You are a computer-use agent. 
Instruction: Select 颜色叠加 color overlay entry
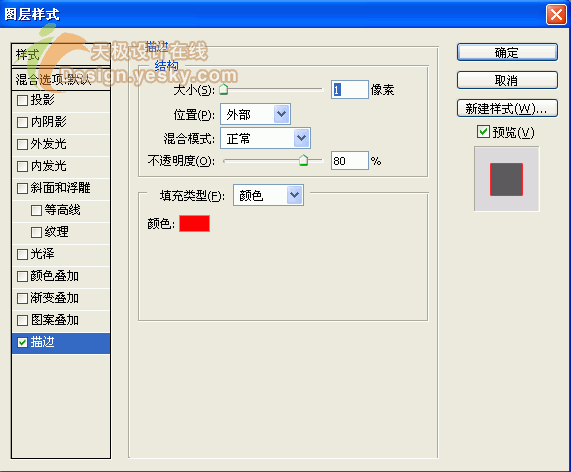pyautogui.click(x=61, y=276)
